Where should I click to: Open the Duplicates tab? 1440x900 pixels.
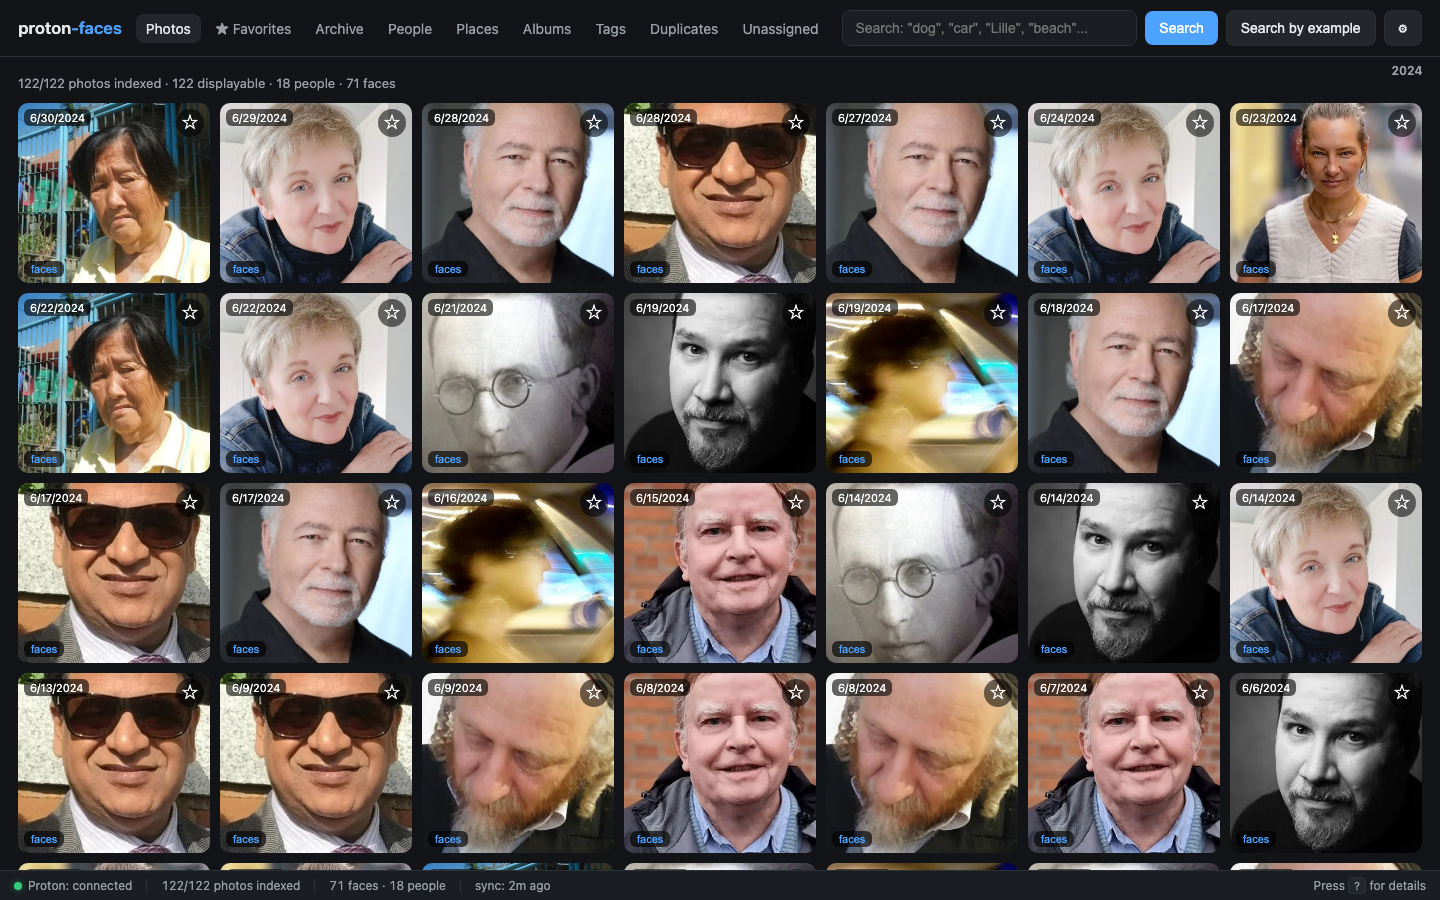684,29
